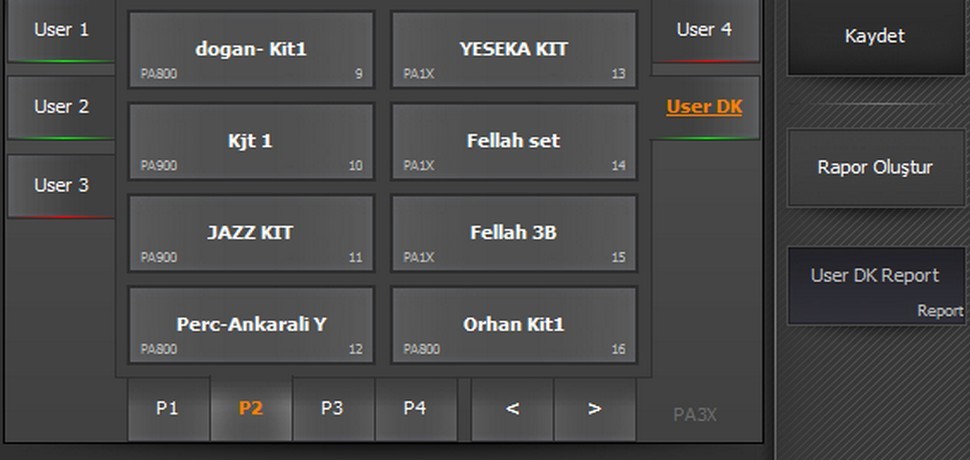This screenshot has height=460, width=970.
Task: Go to previous page with < arrow
Action: pos(512,408)
